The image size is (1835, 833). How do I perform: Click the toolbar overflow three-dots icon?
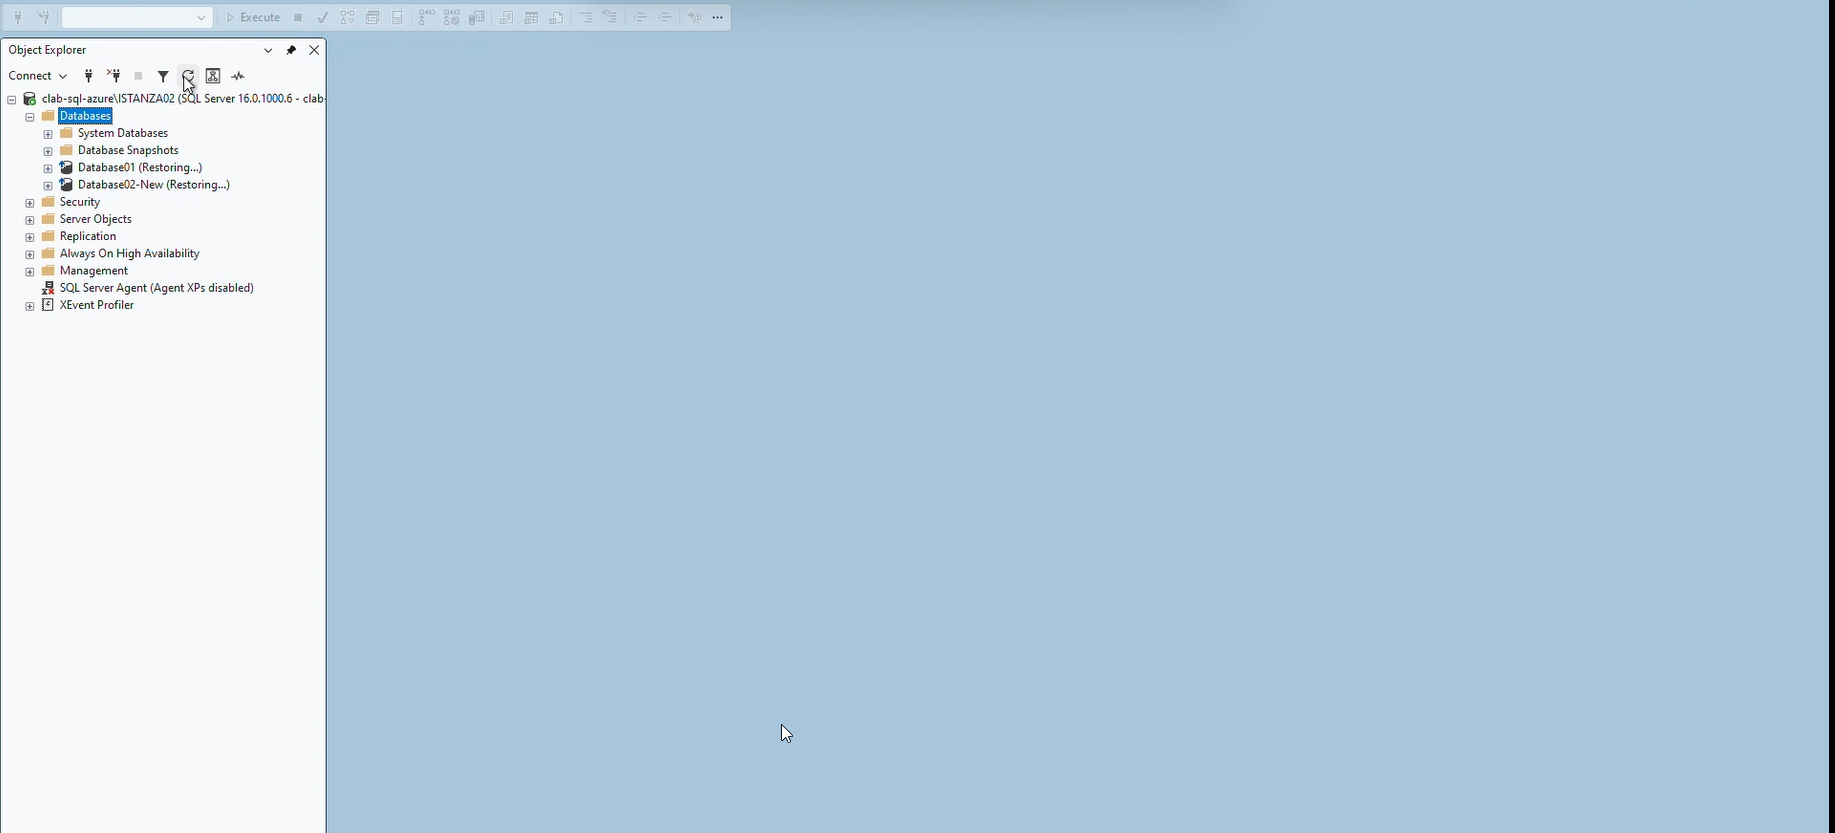pyautogui.click(x=718, y=18)
